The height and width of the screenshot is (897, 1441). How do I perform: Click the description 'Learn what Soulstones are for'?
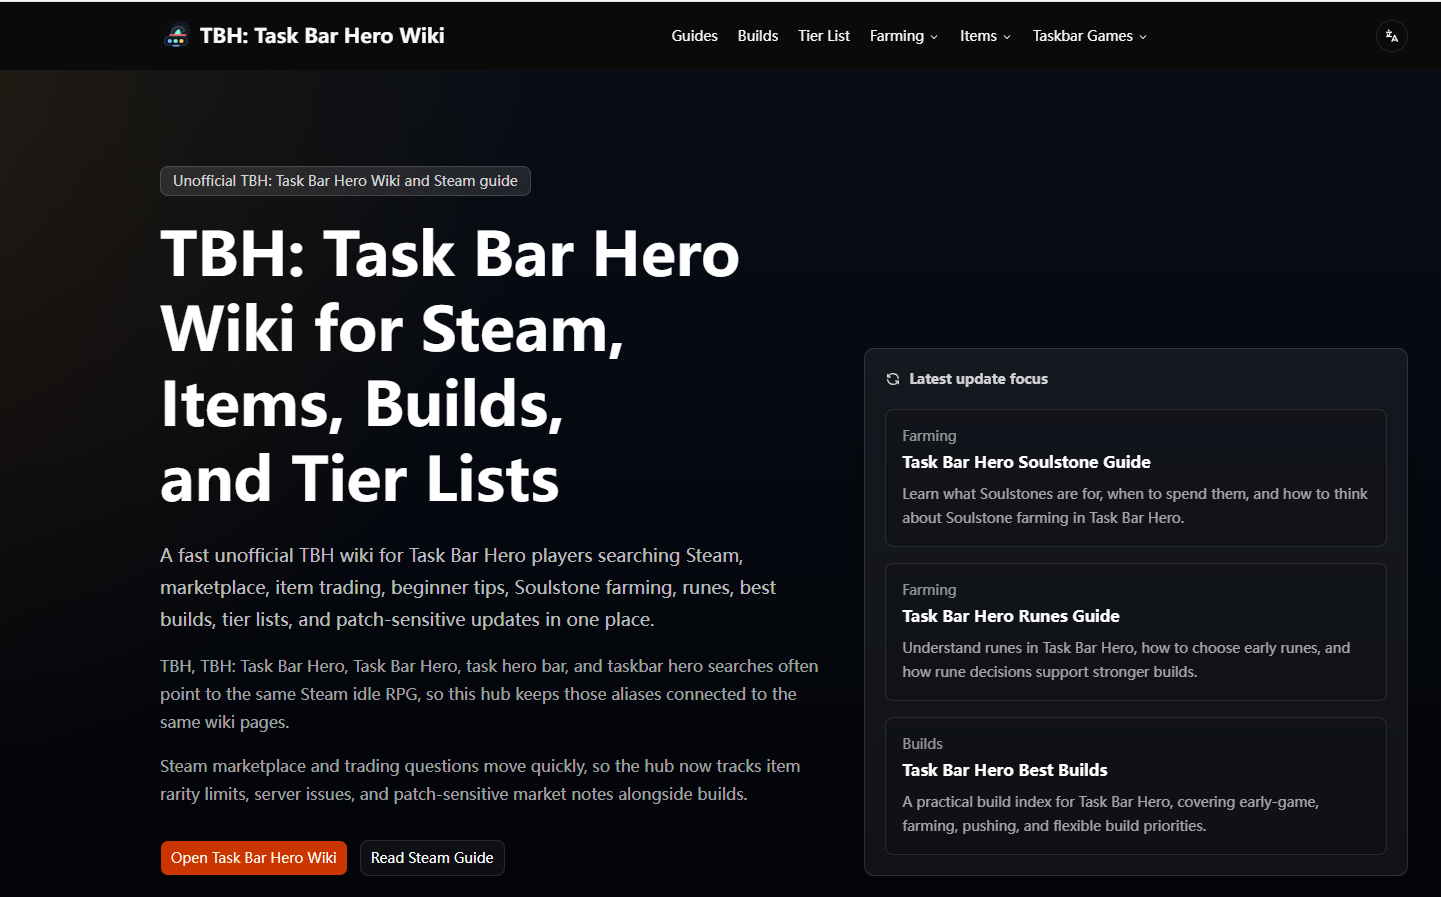point(1135,506)
